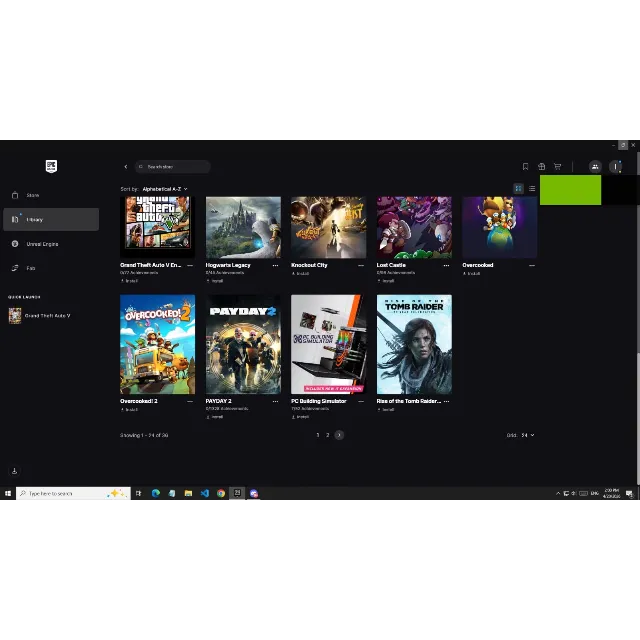The width and height of the screenshot is (640, 640).
Task: Select Rise of the Tomb Raider cover
Action: [414, 344]
